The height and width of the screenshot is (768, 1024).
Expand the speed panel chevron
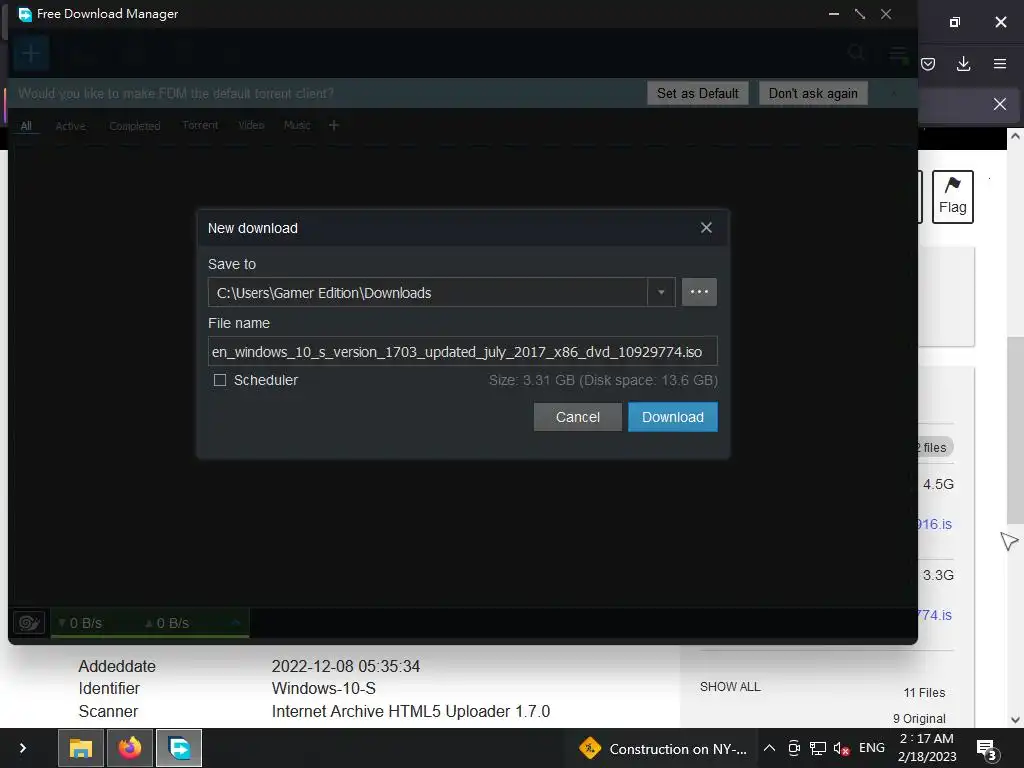tap(236, 622)
